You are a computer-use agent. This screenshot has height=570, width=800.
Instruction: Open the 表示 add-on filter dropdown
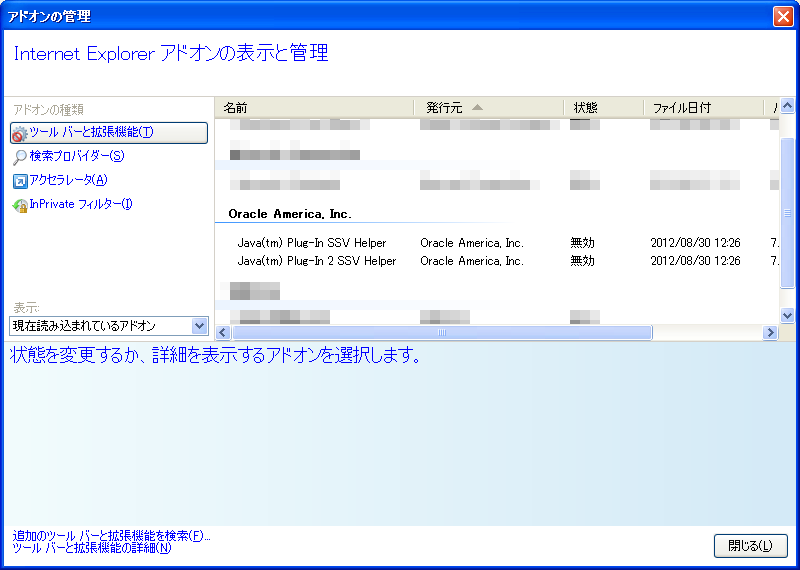pos(199,326)
